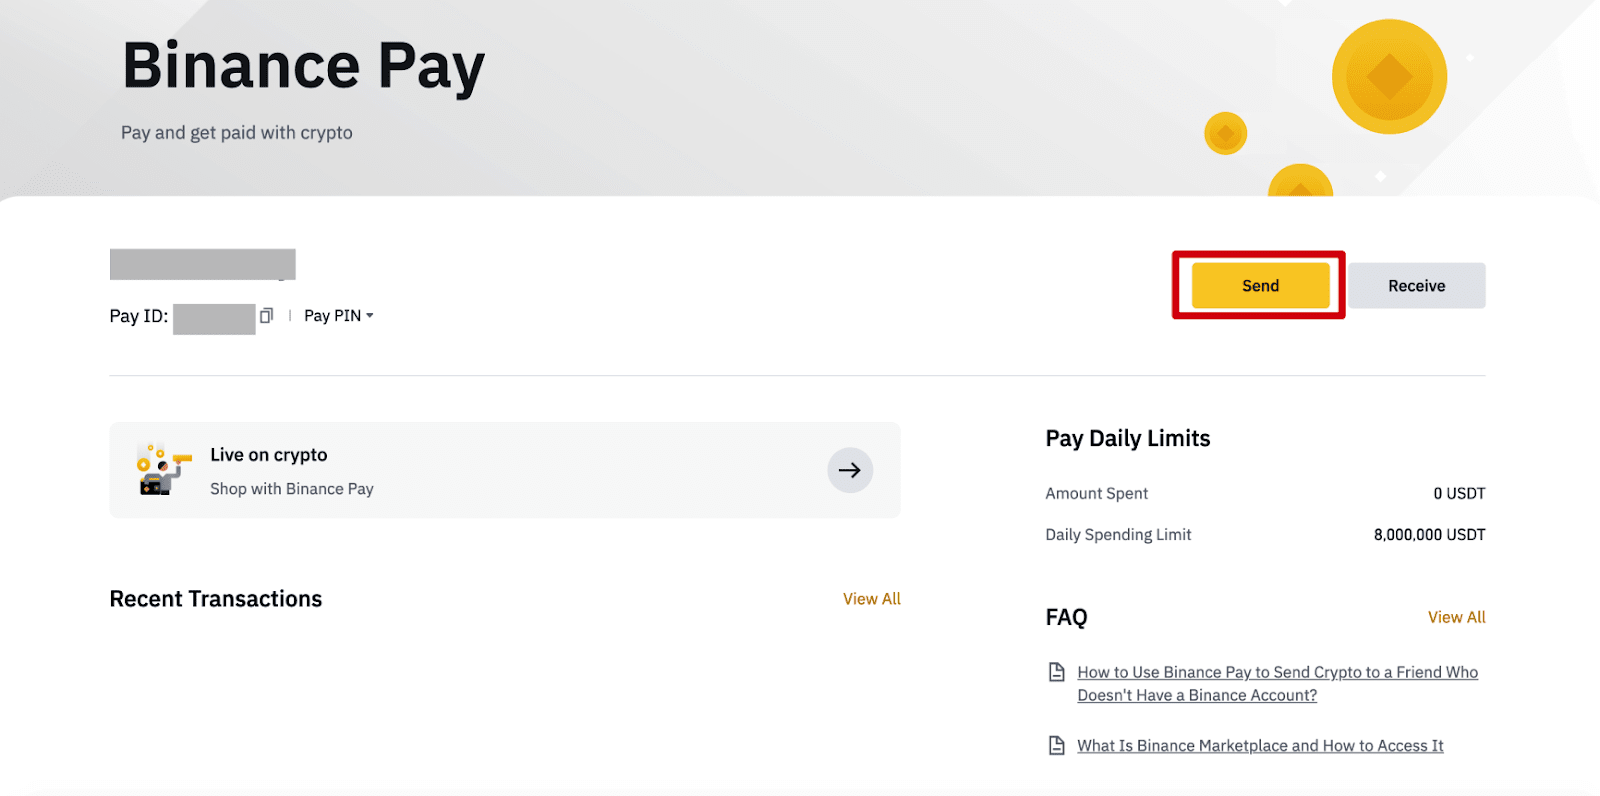View all recent transactions
Viewport: 1600px width, 796px height.
coord(871,599)
